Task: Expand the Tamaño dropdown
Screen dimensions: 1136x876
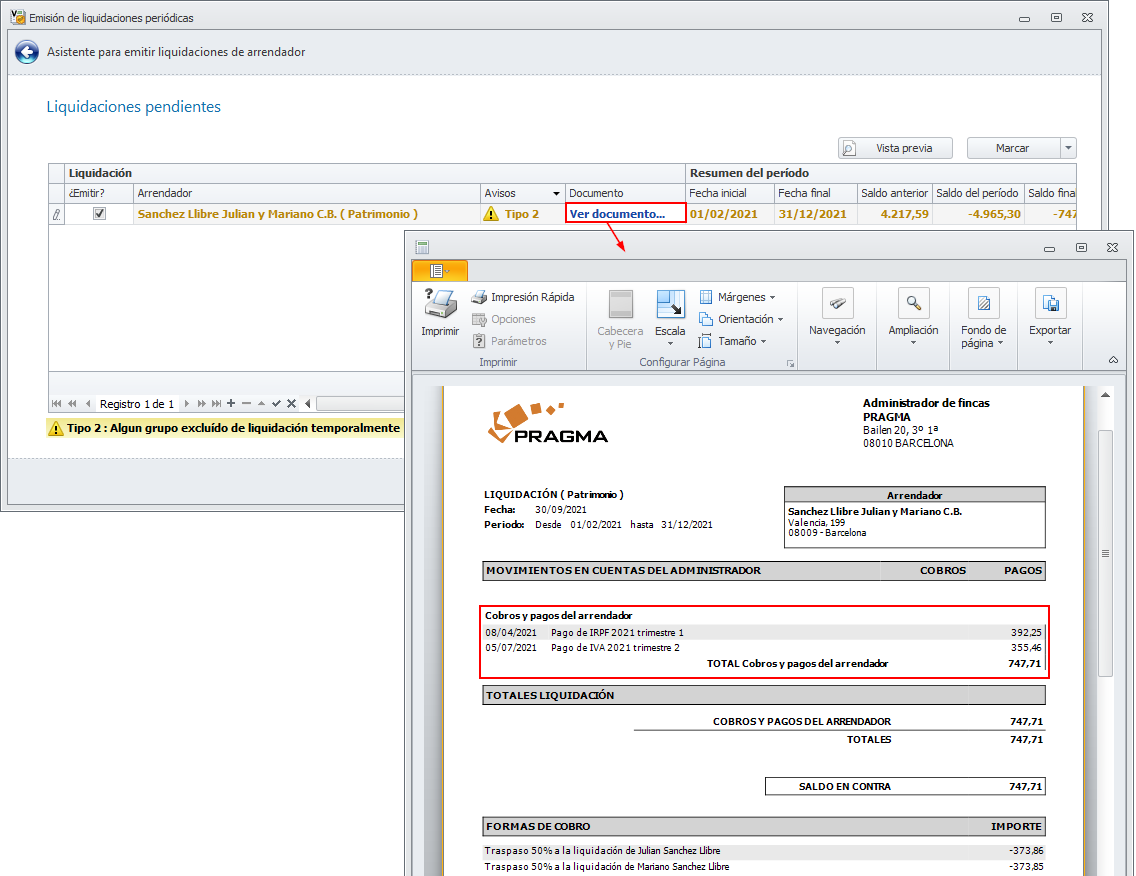Action: click(735, 341)
